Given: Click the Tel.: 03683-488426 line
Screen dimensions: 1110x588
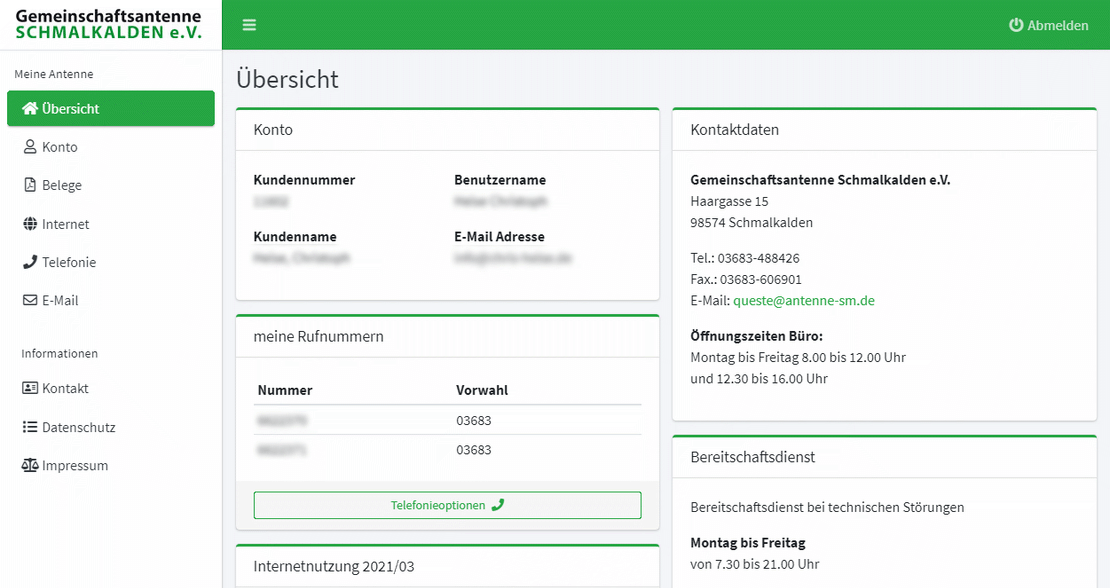Looking at the screenshot, I should [745, 258].
